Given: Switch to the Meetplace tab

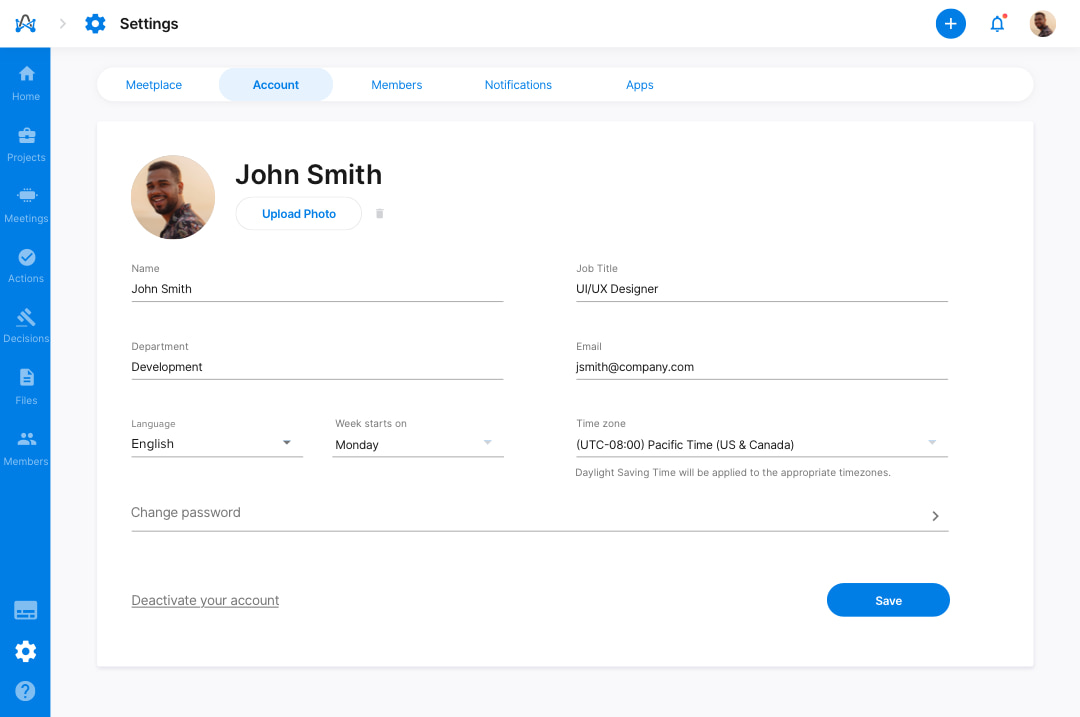Looking at the screenshot, I should pos(154,85).
